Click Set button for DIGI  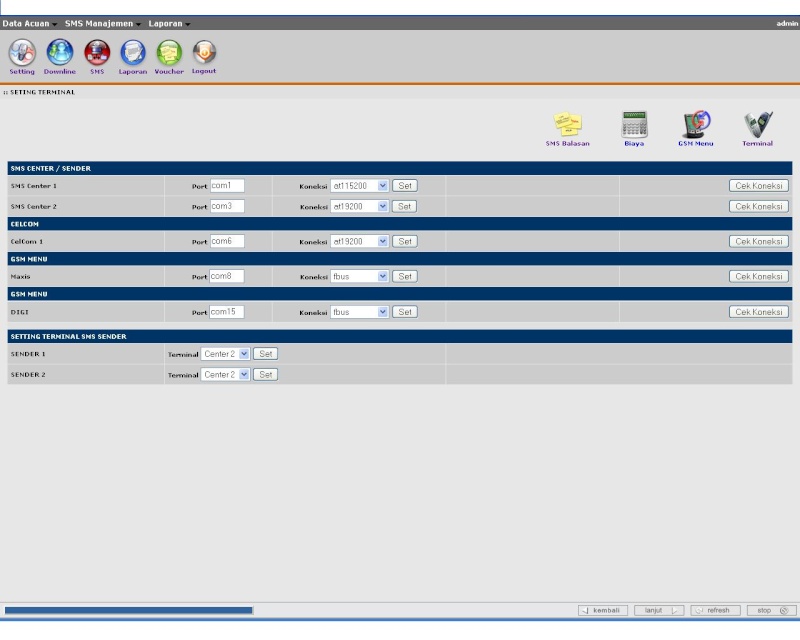(405, 312)
